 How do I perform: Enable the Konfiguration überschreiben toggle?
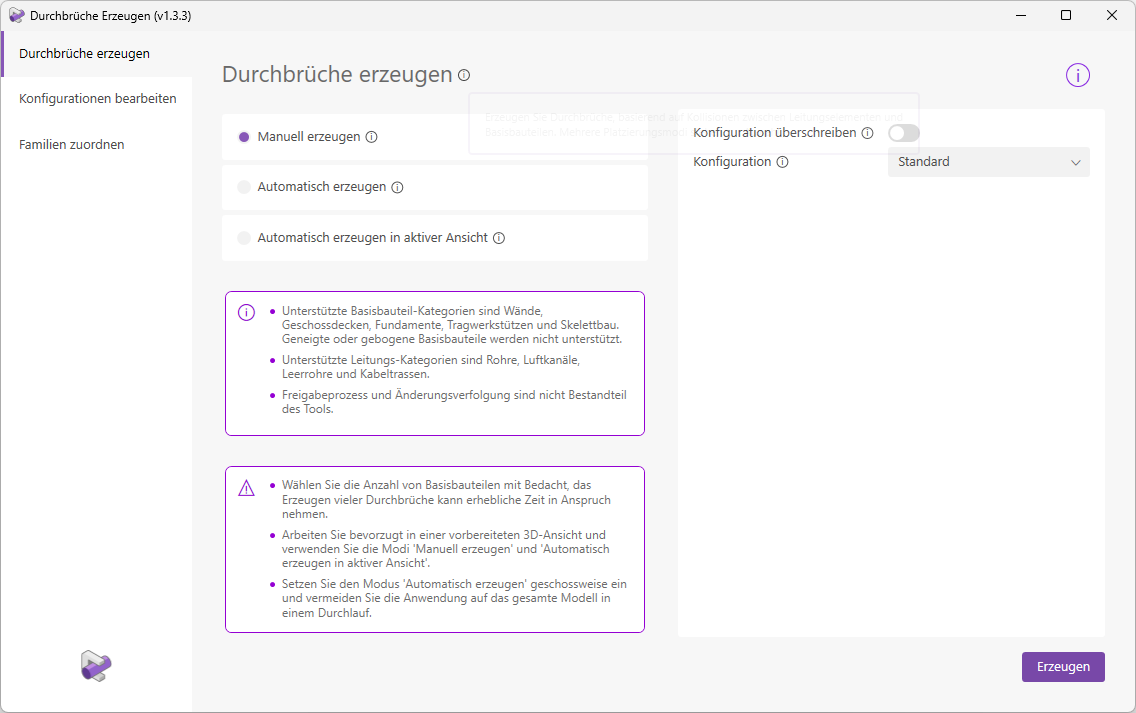click(x=903, y=133)
